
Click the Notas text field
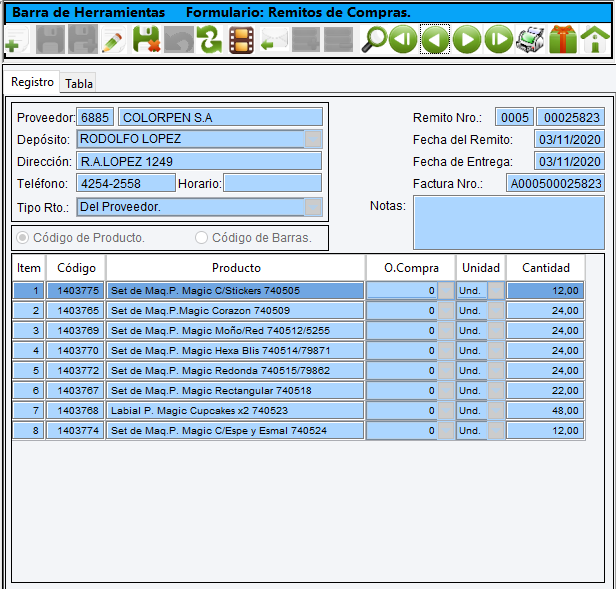[508, 222]
